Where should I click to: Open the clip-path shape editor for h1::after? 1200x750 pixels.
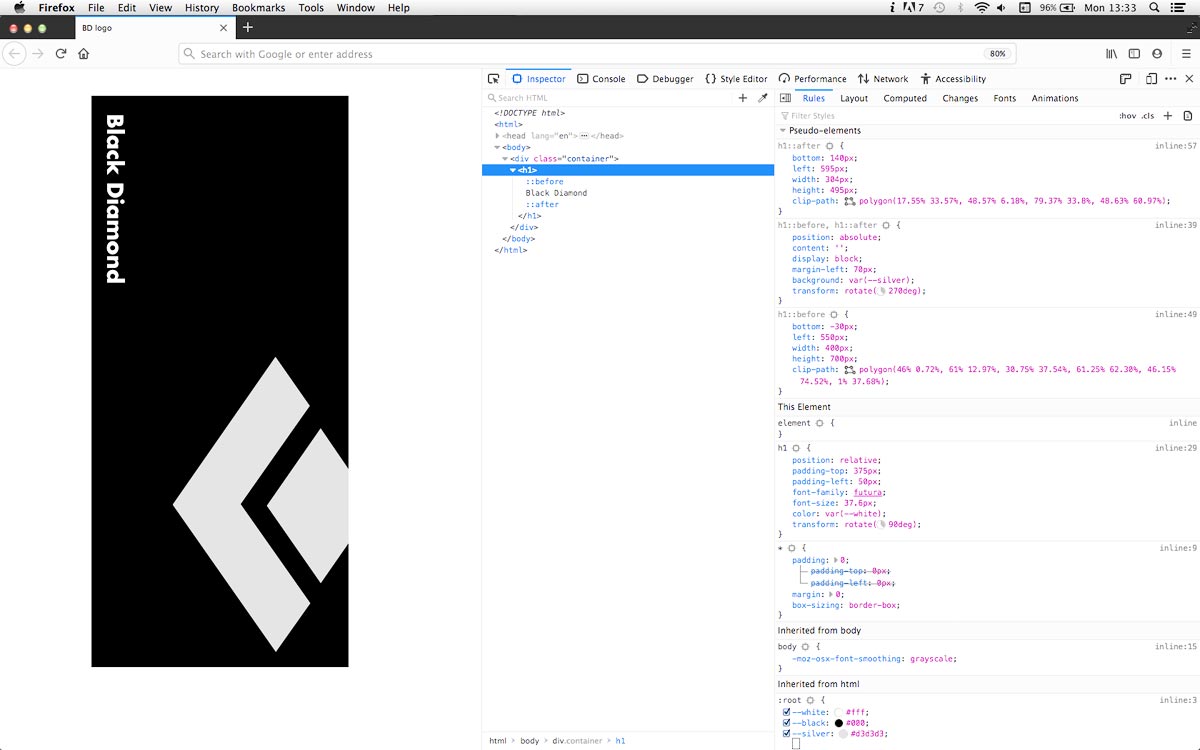(850, 201)
